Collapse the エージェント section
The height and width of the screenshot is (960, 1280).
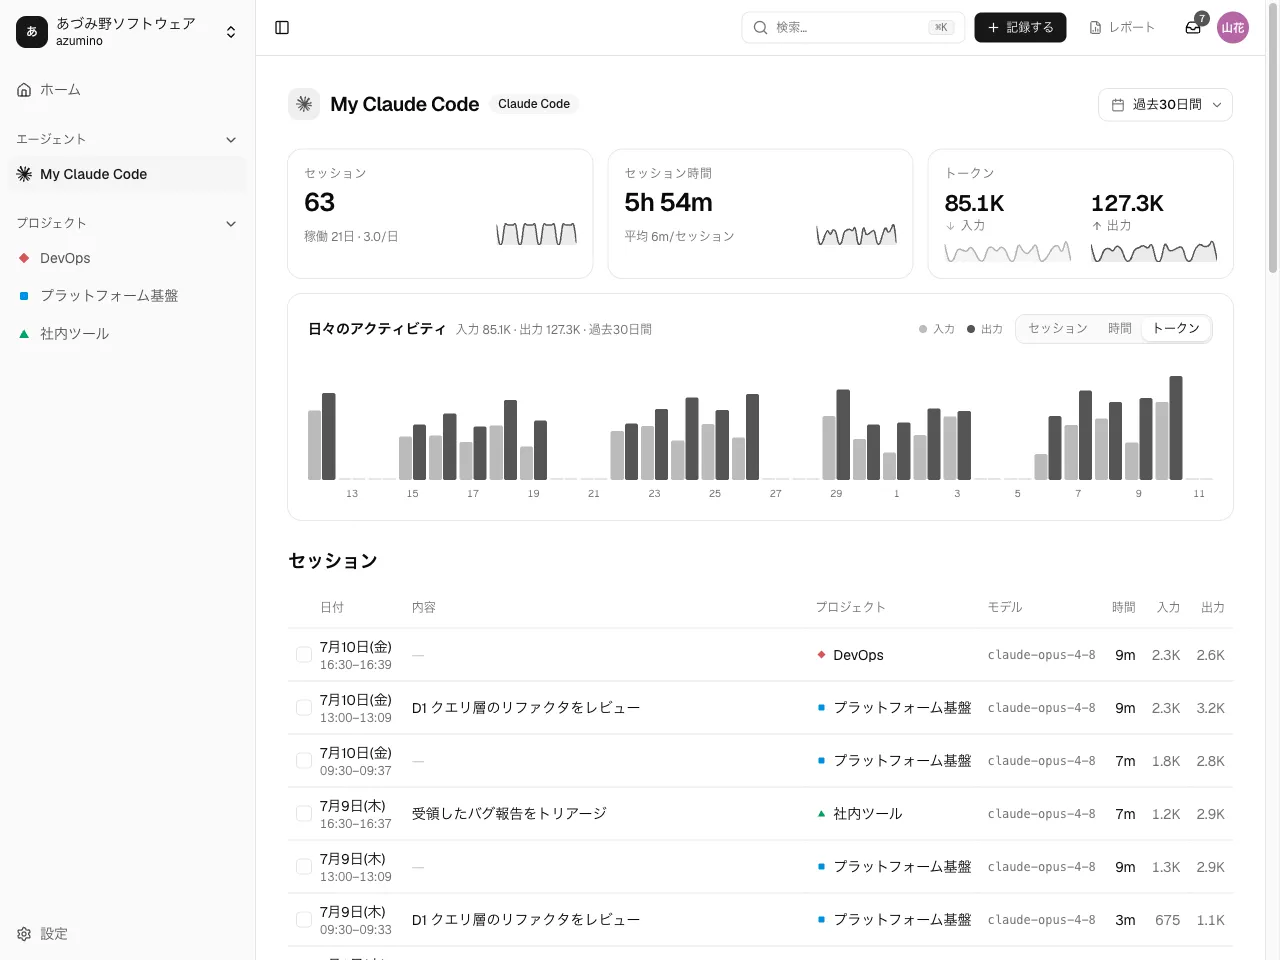pyautogui.click(x=128, y=139)
